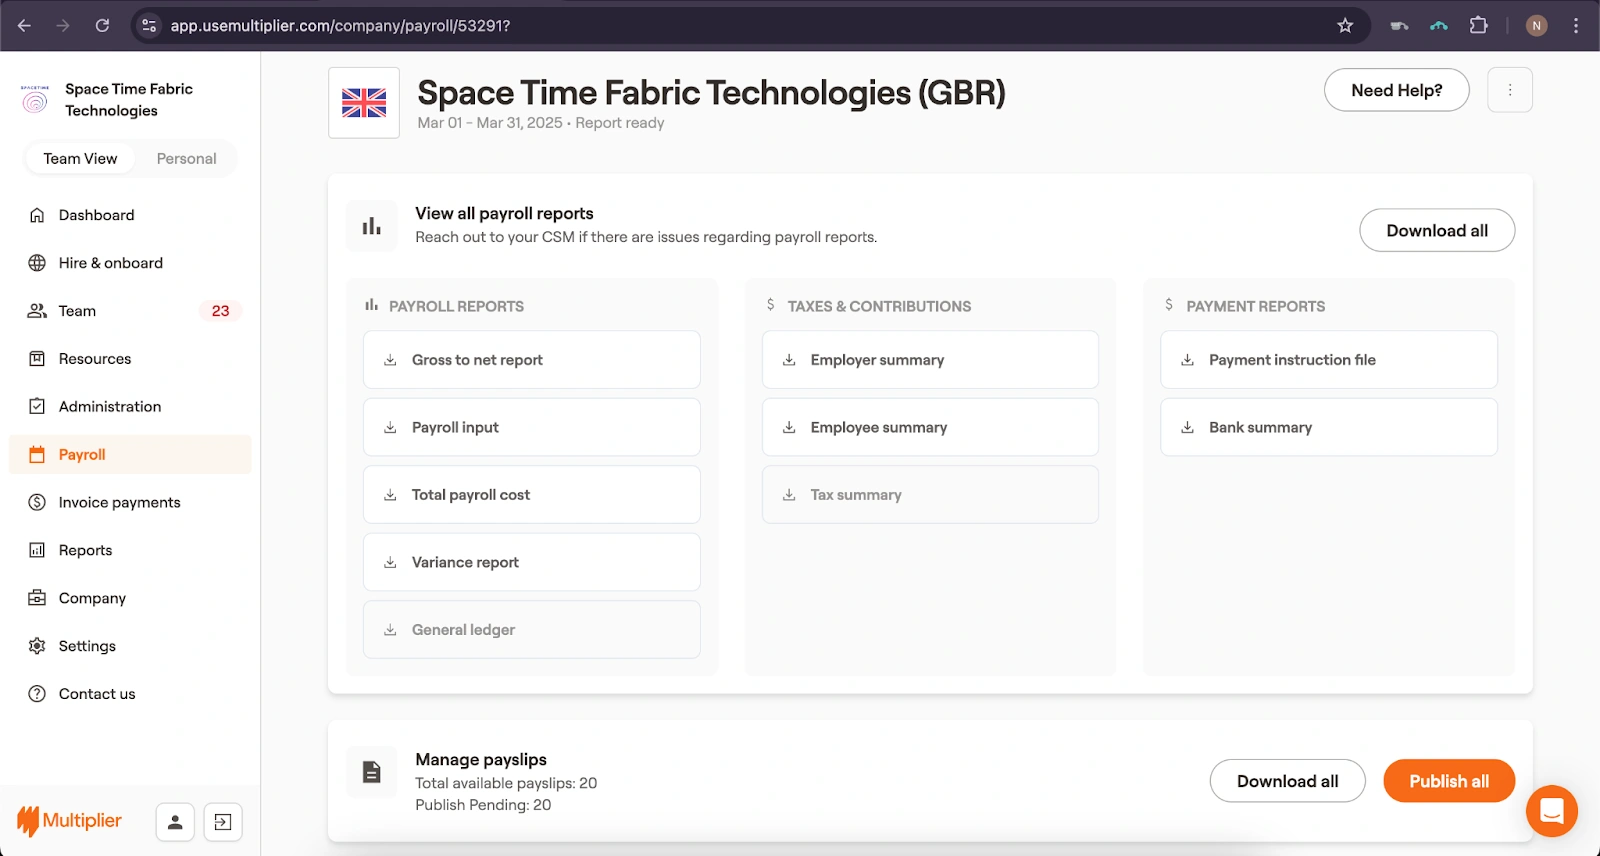Open the browser extensions puzzle icon
The width and height of the screenshot is (1600, 856).
1479,26
